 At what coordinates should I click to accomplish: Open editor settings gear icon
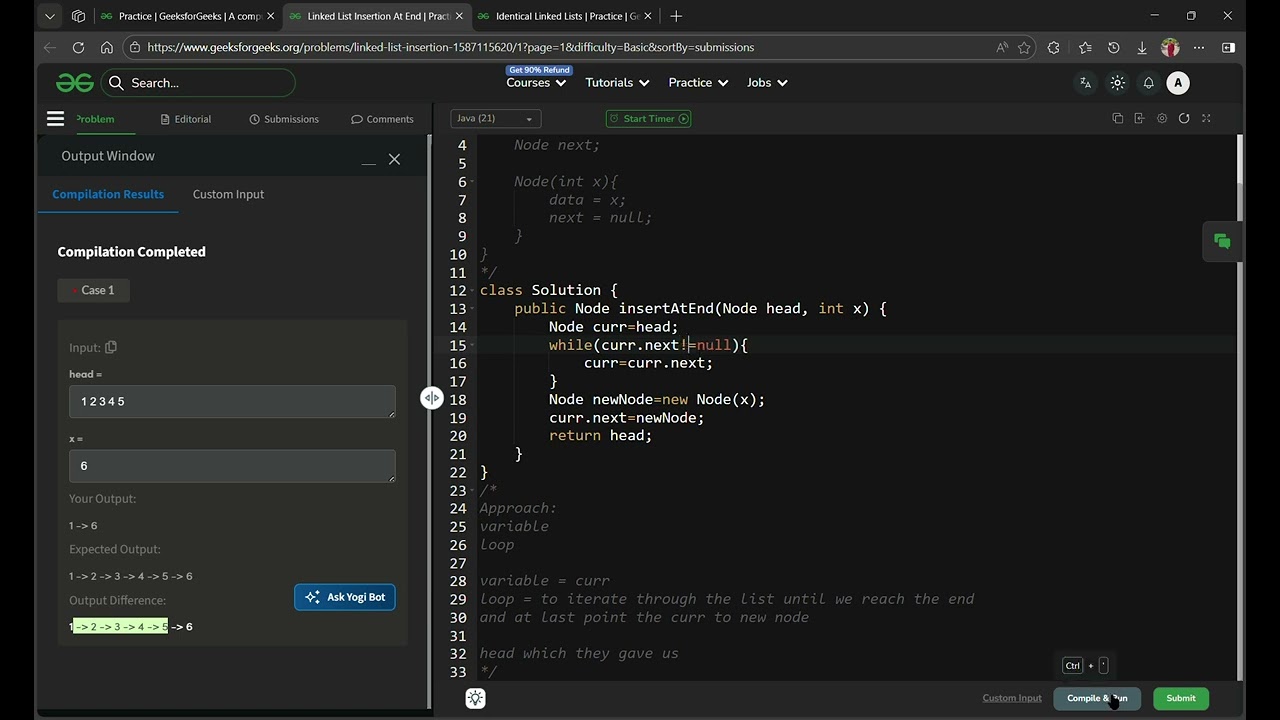1161,118
